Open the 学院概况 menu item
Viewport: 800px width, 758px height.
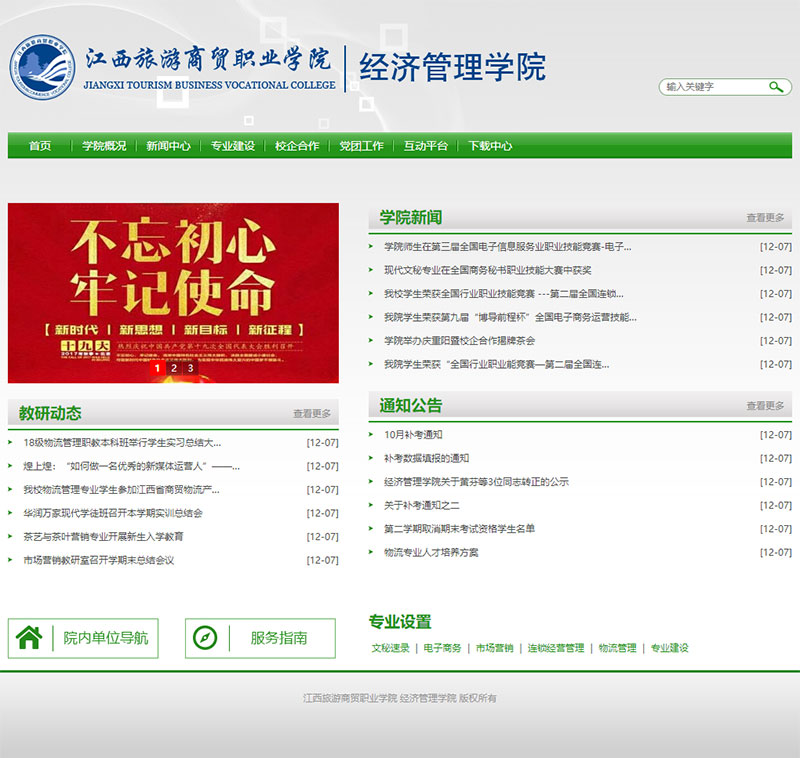pyautogui.click(x=104, y=146)
